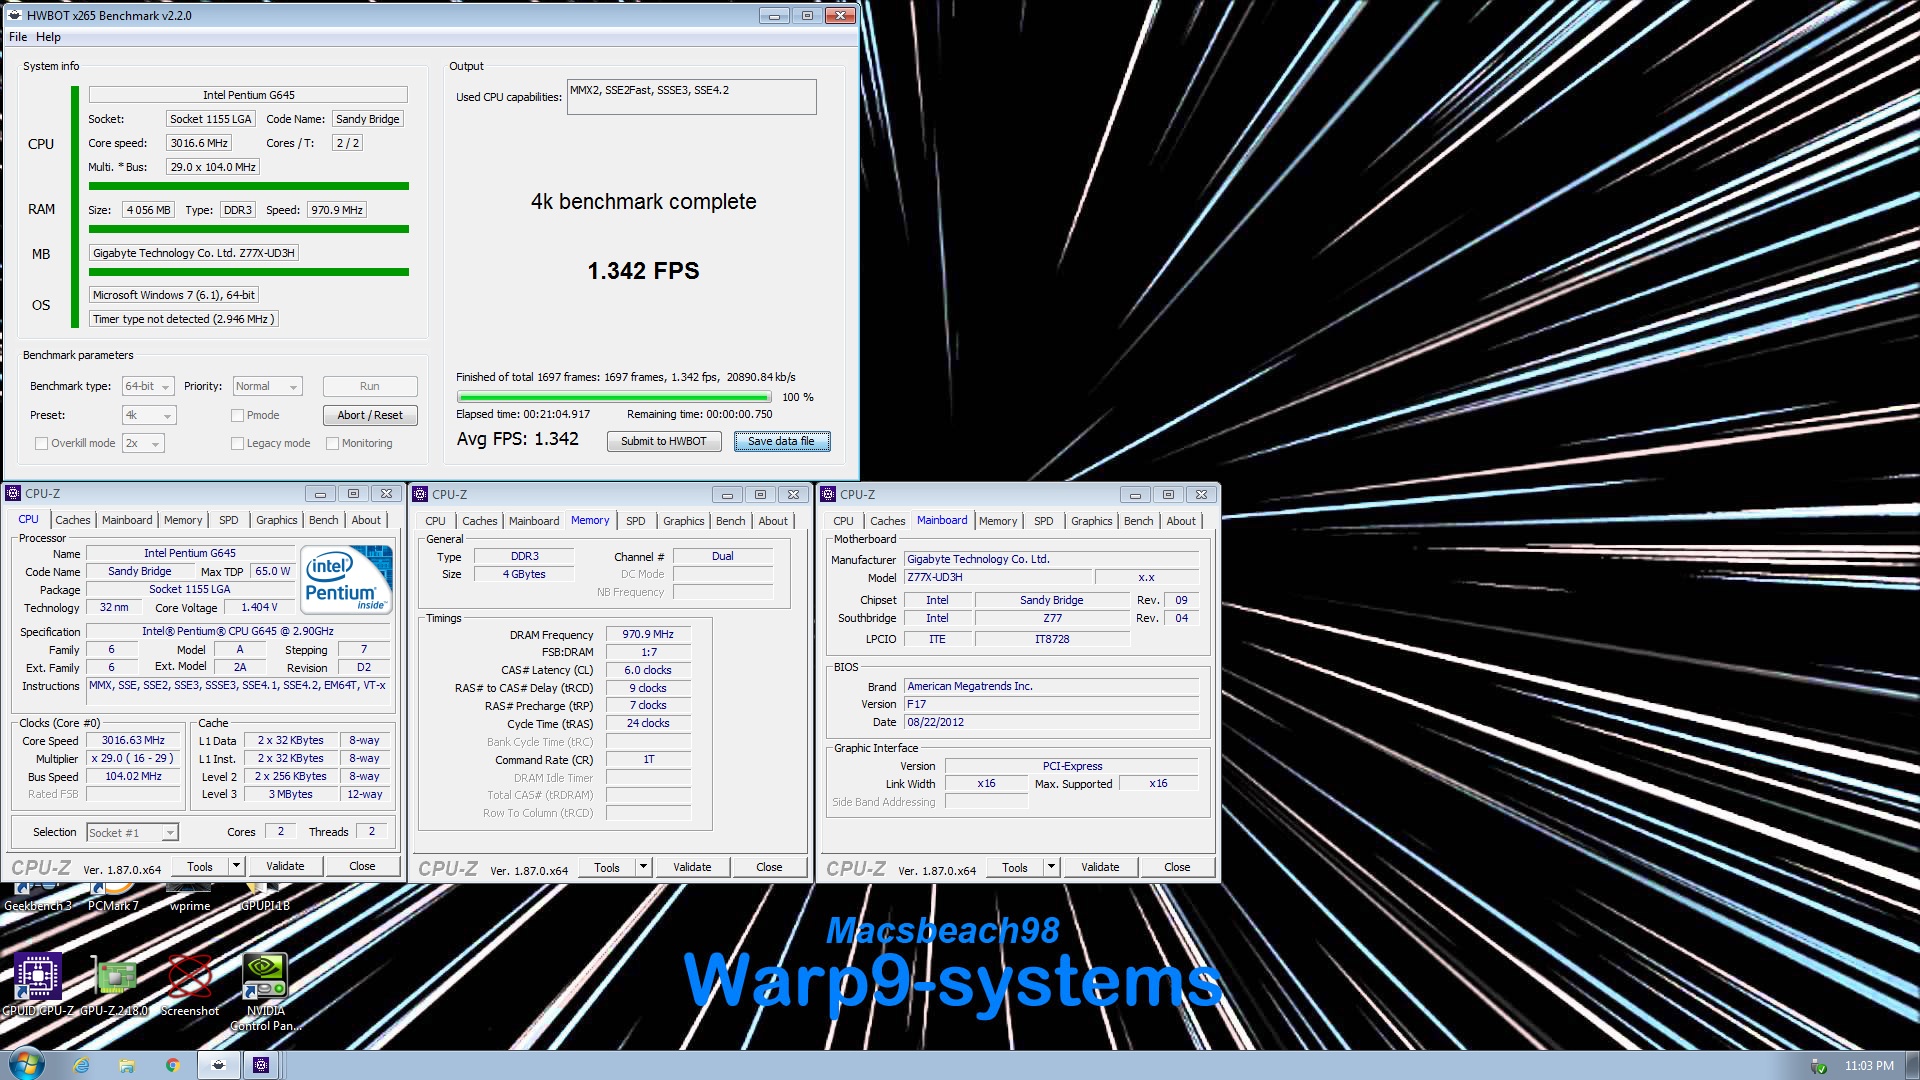Expand Tools arrow in CPU-Z Mainboard window
Screen dimensions: 1920x1080
[x=1051, y=867]
